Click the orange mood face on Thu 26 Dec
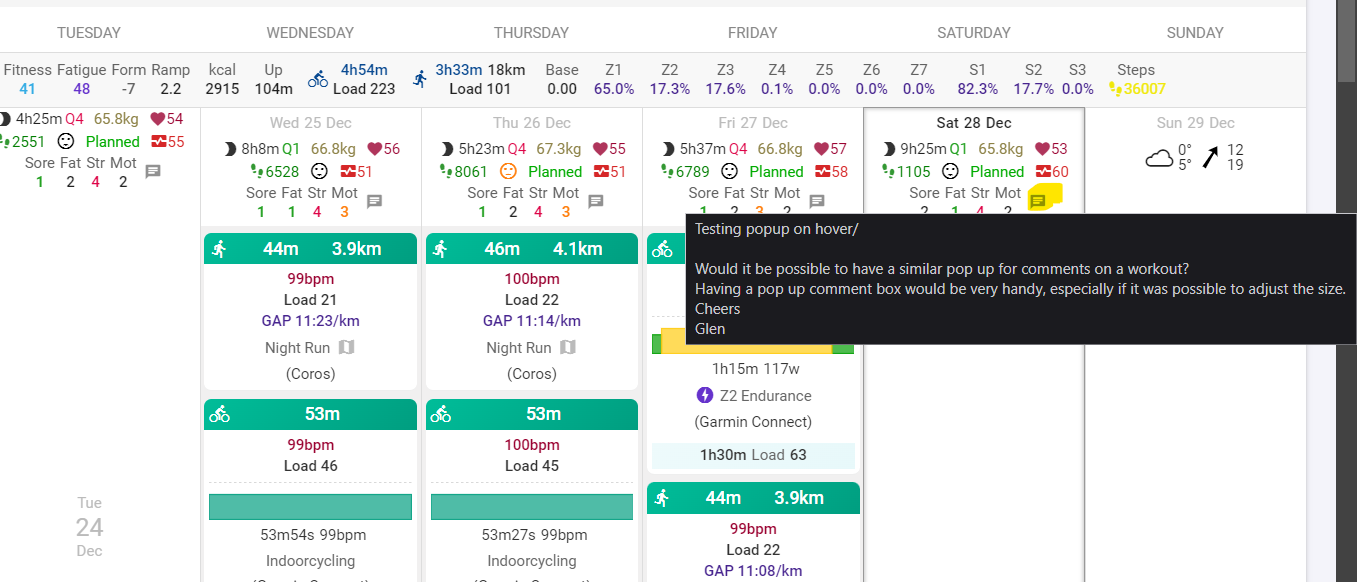This screenshot has height=582, width=1357. pyautogui.click(x=508, y=171)
